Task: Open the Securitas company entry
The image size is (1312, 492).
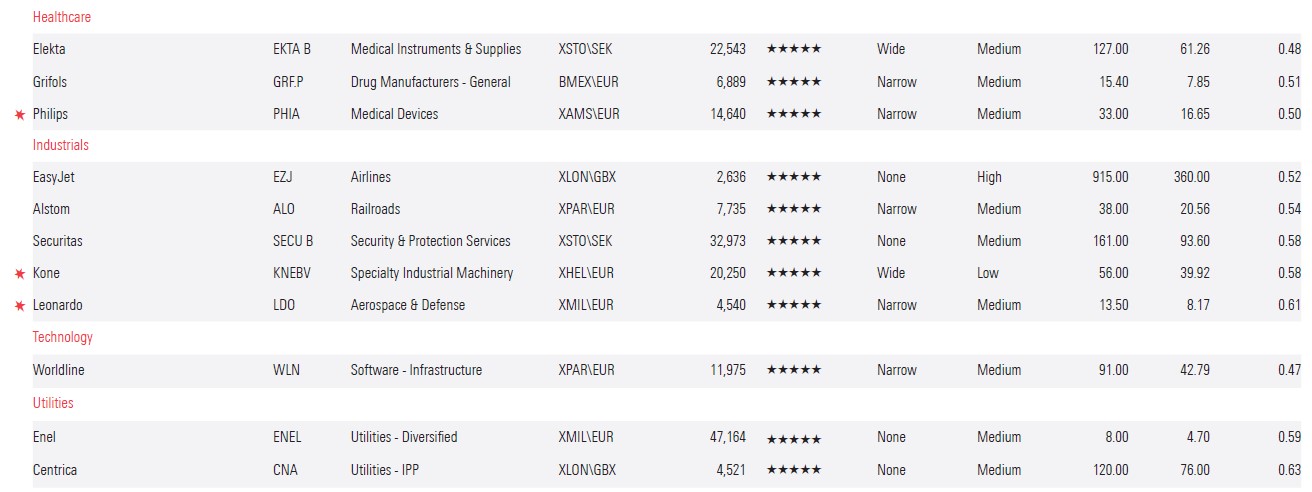Action: pyautogui.click(x=58, y=241)
